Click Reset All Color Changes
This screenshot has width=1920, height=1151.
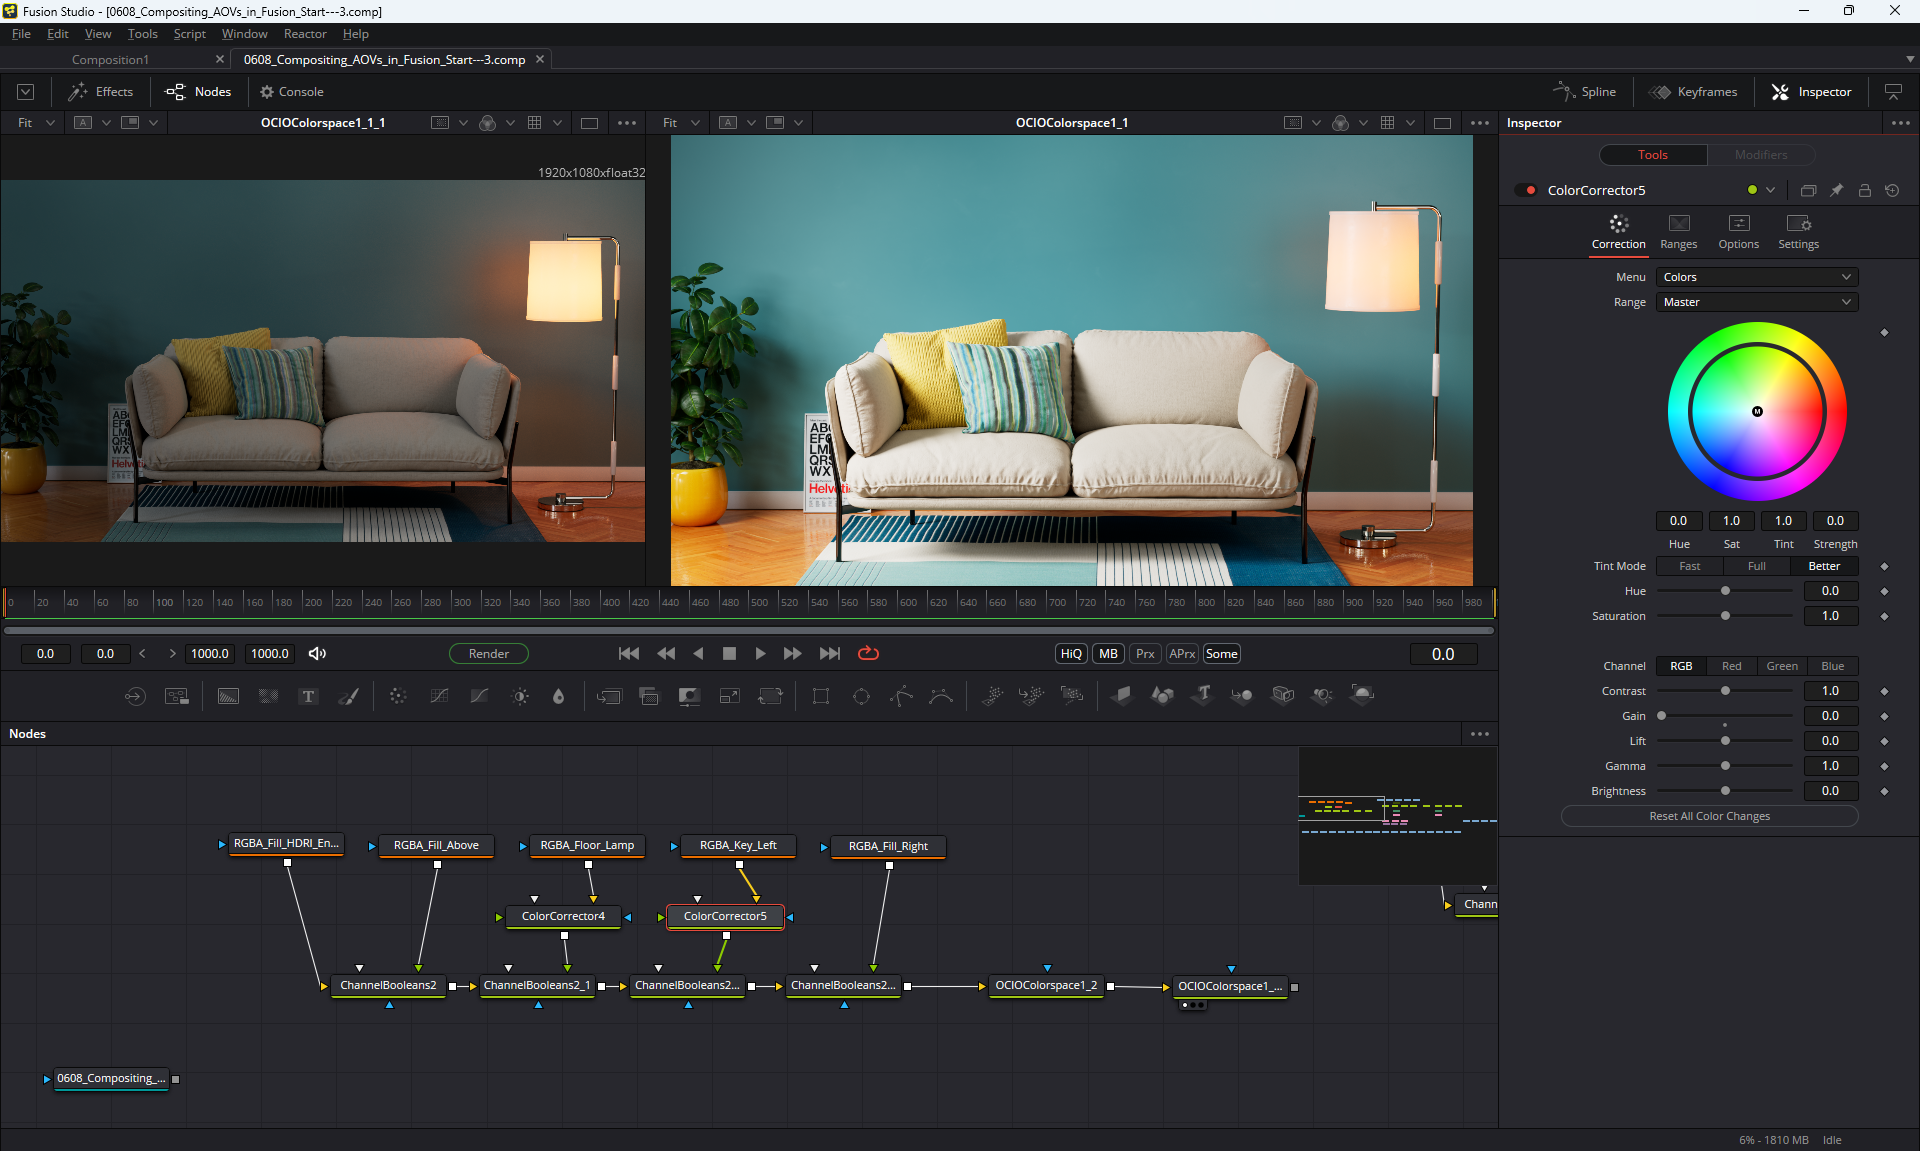1709,816
